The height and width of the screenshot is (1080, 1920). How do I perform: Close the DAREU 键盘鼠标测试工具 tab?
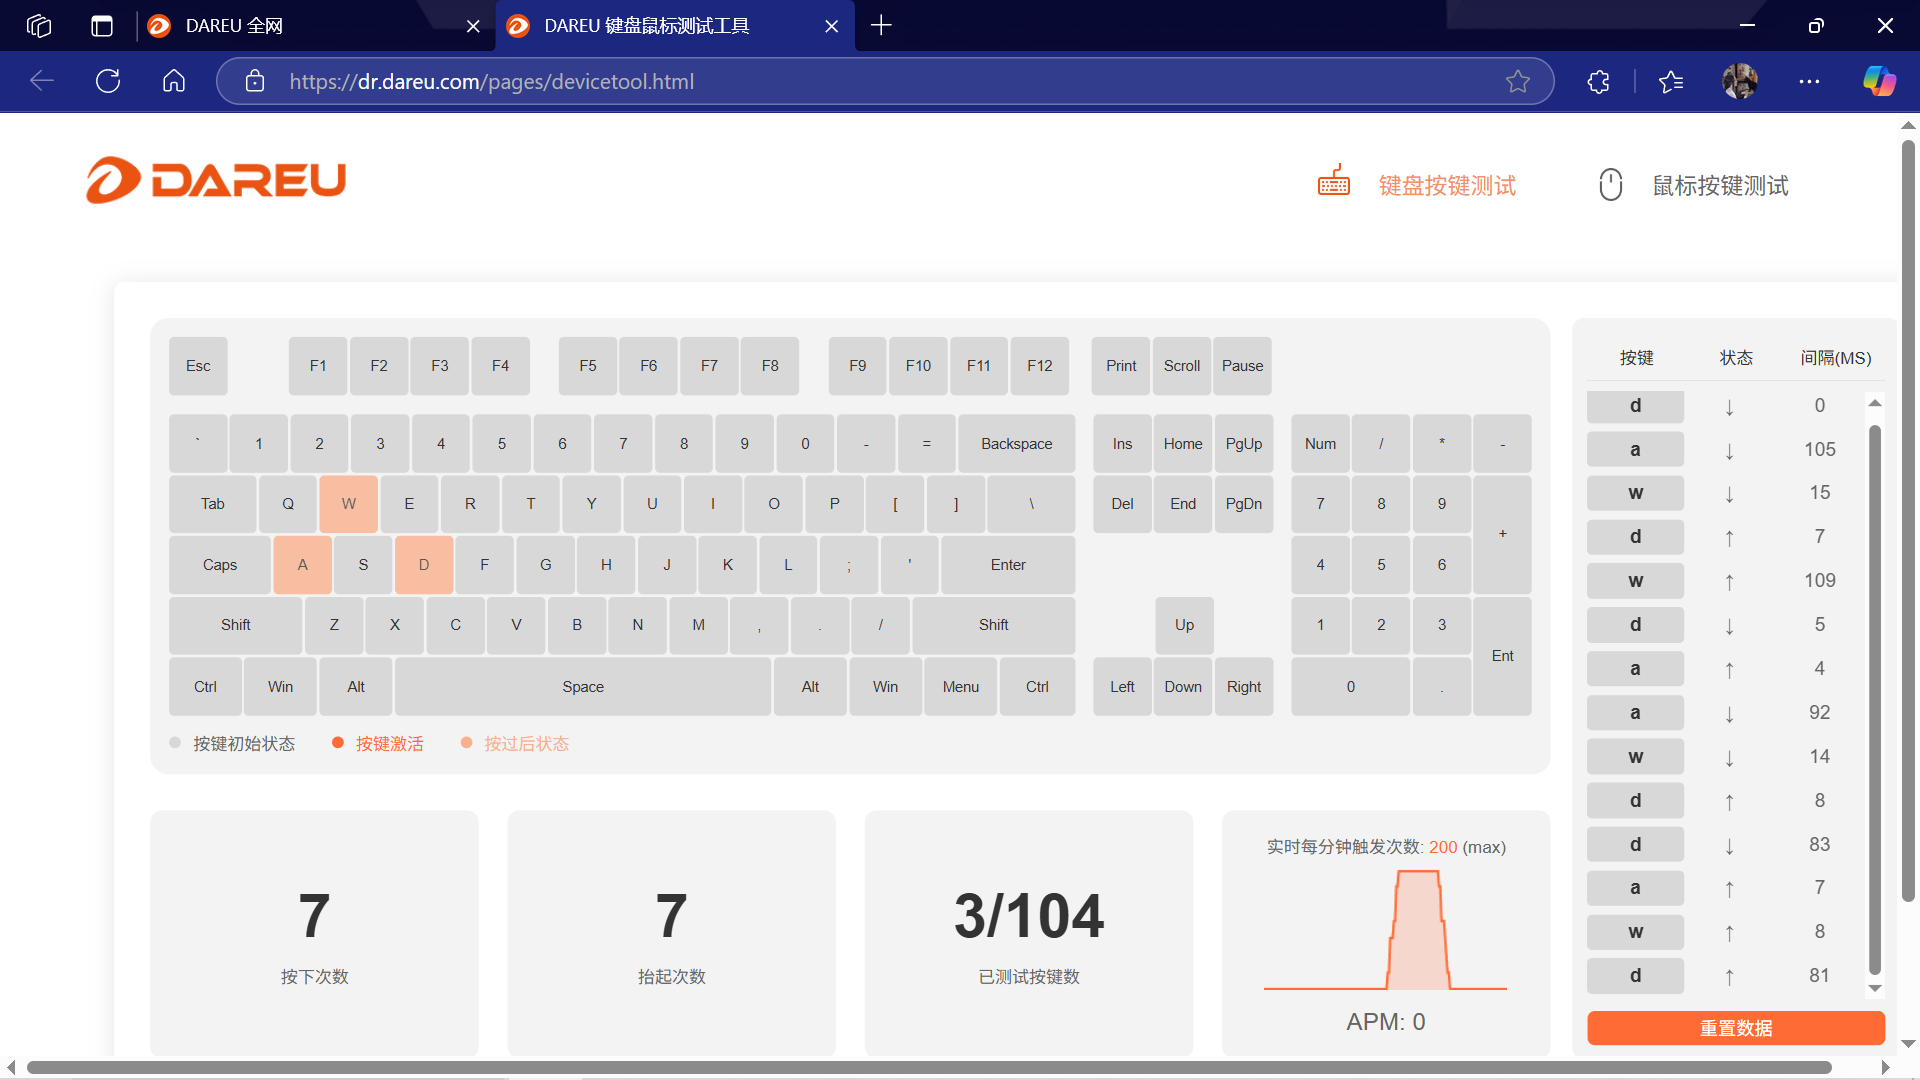[x=831, y=26]
